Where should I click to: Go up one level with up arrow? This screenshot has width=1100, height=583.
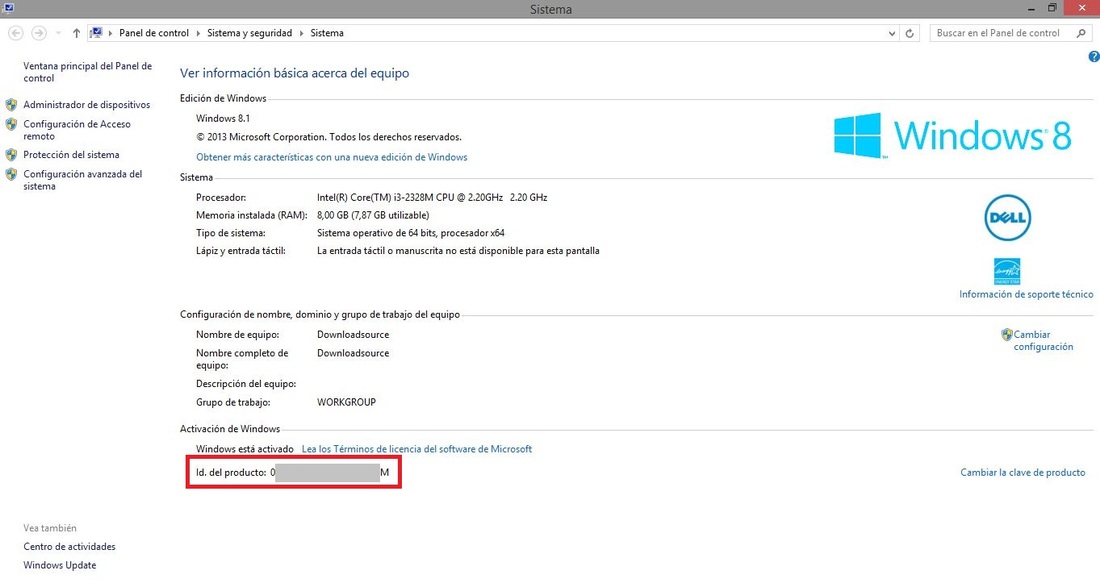click(76, 33)
